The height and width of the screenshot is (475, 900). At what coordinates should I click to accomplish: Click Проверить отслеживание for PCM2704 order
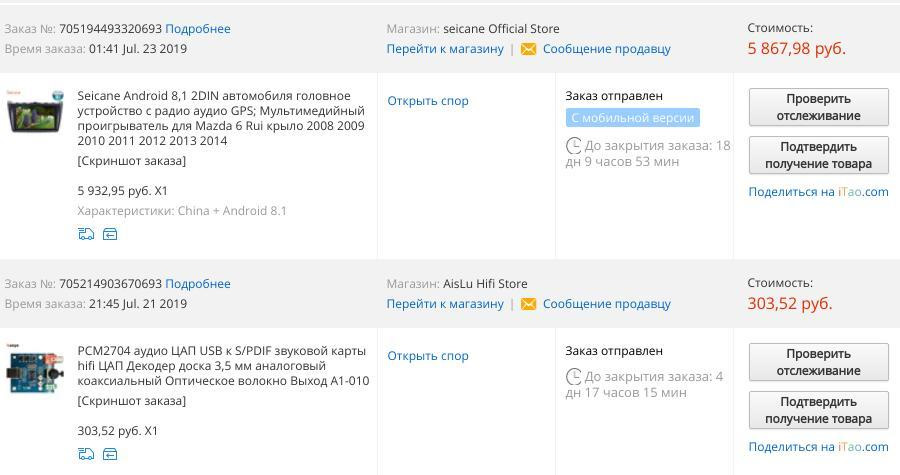click(x=818, y=362)
